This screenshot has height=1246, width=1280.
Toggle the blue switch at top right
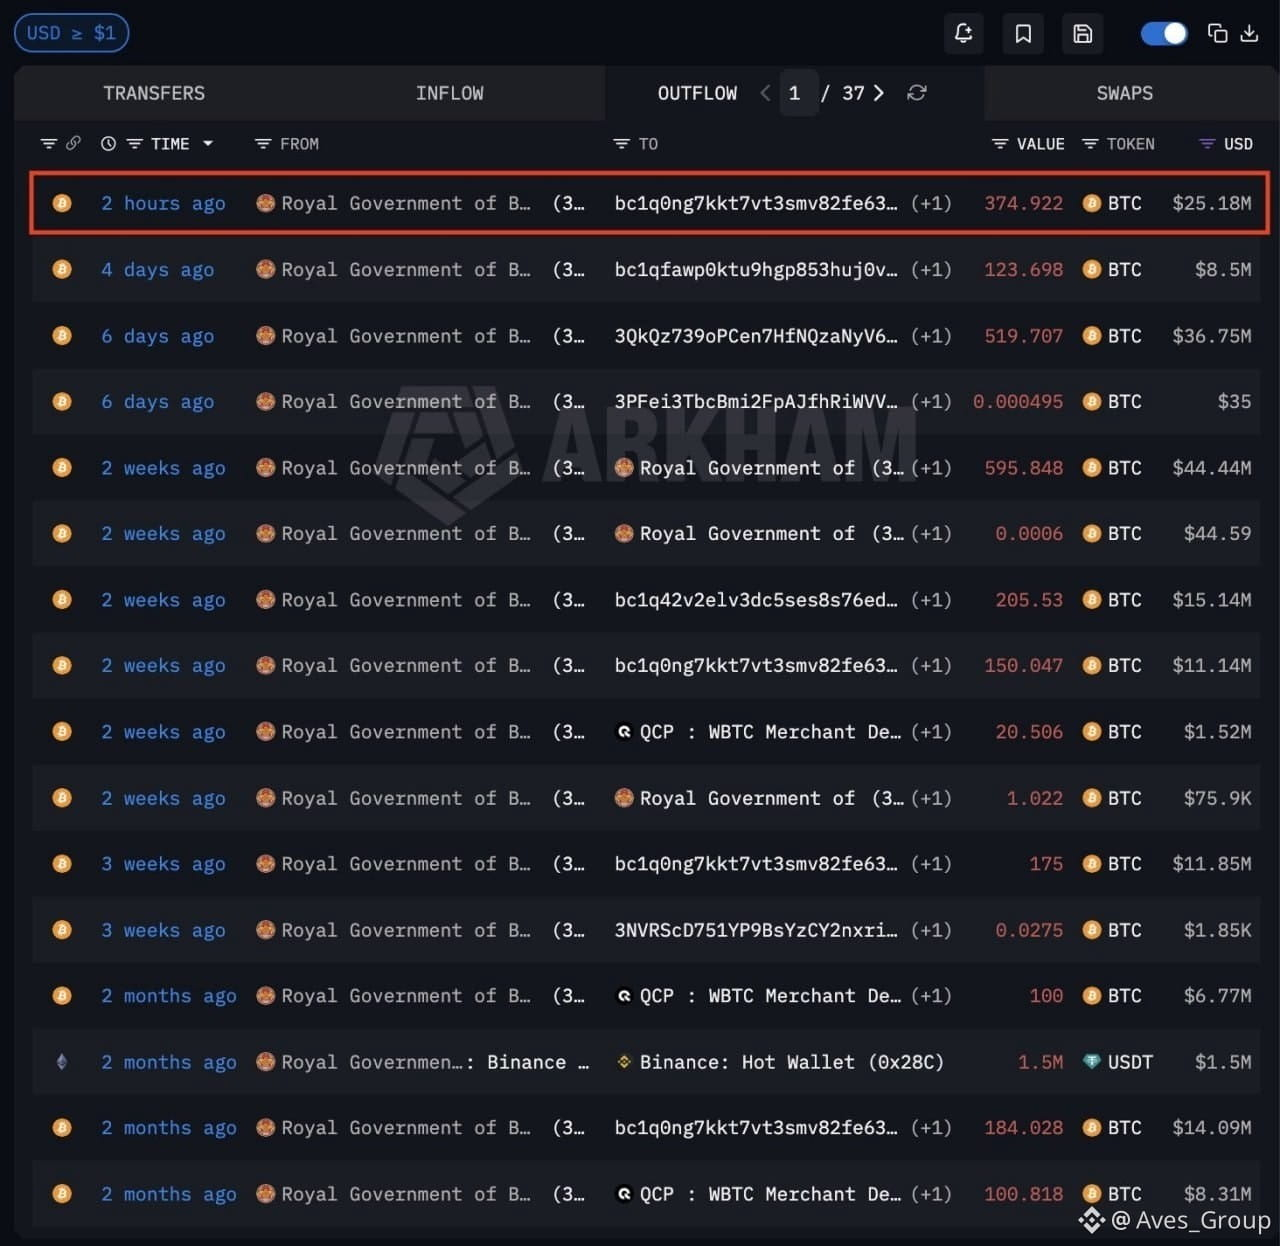pyautogui.click(x=1164, y=33)
